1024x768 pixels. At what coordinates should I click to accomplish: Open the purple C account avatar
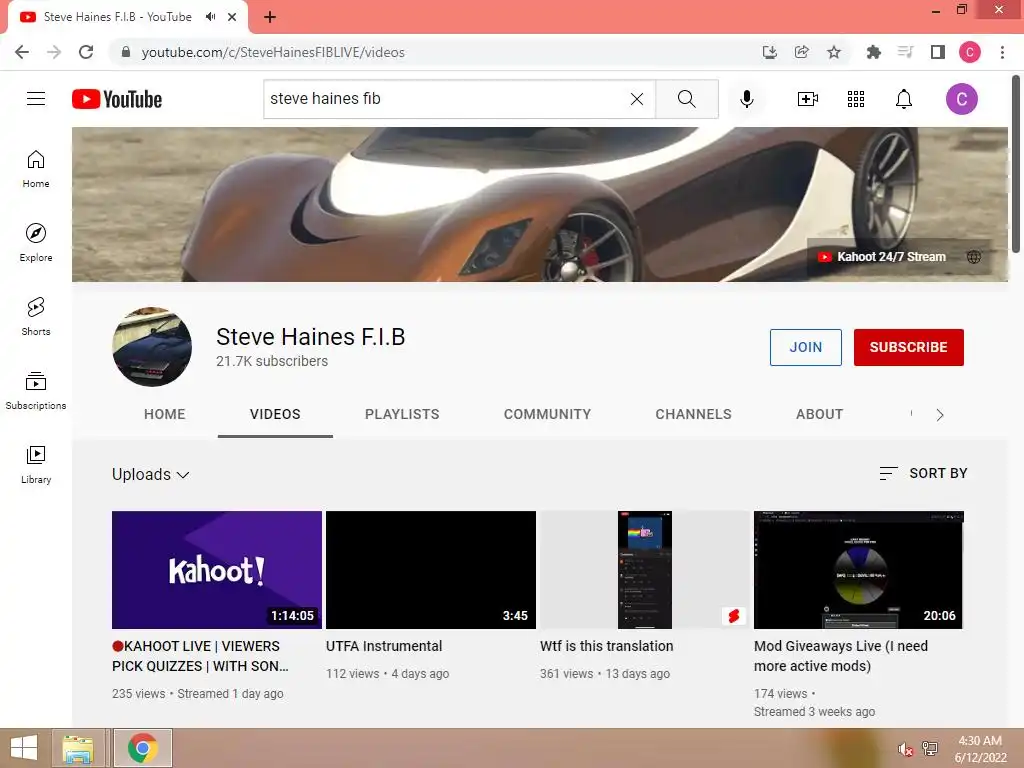click(961, 99)
